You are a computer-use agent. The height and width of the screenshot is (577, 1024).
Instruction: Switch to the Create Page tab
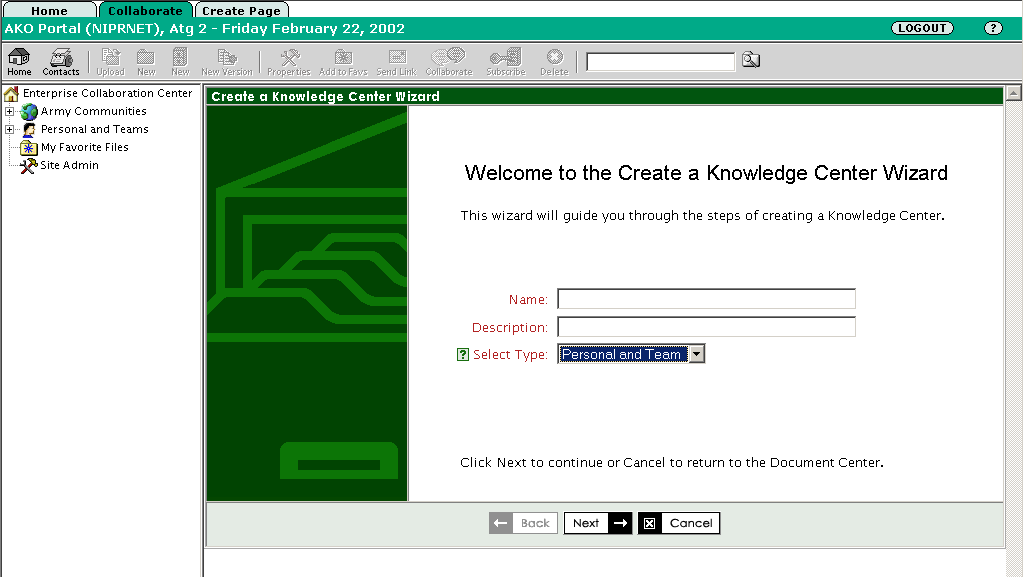(241, 11)
